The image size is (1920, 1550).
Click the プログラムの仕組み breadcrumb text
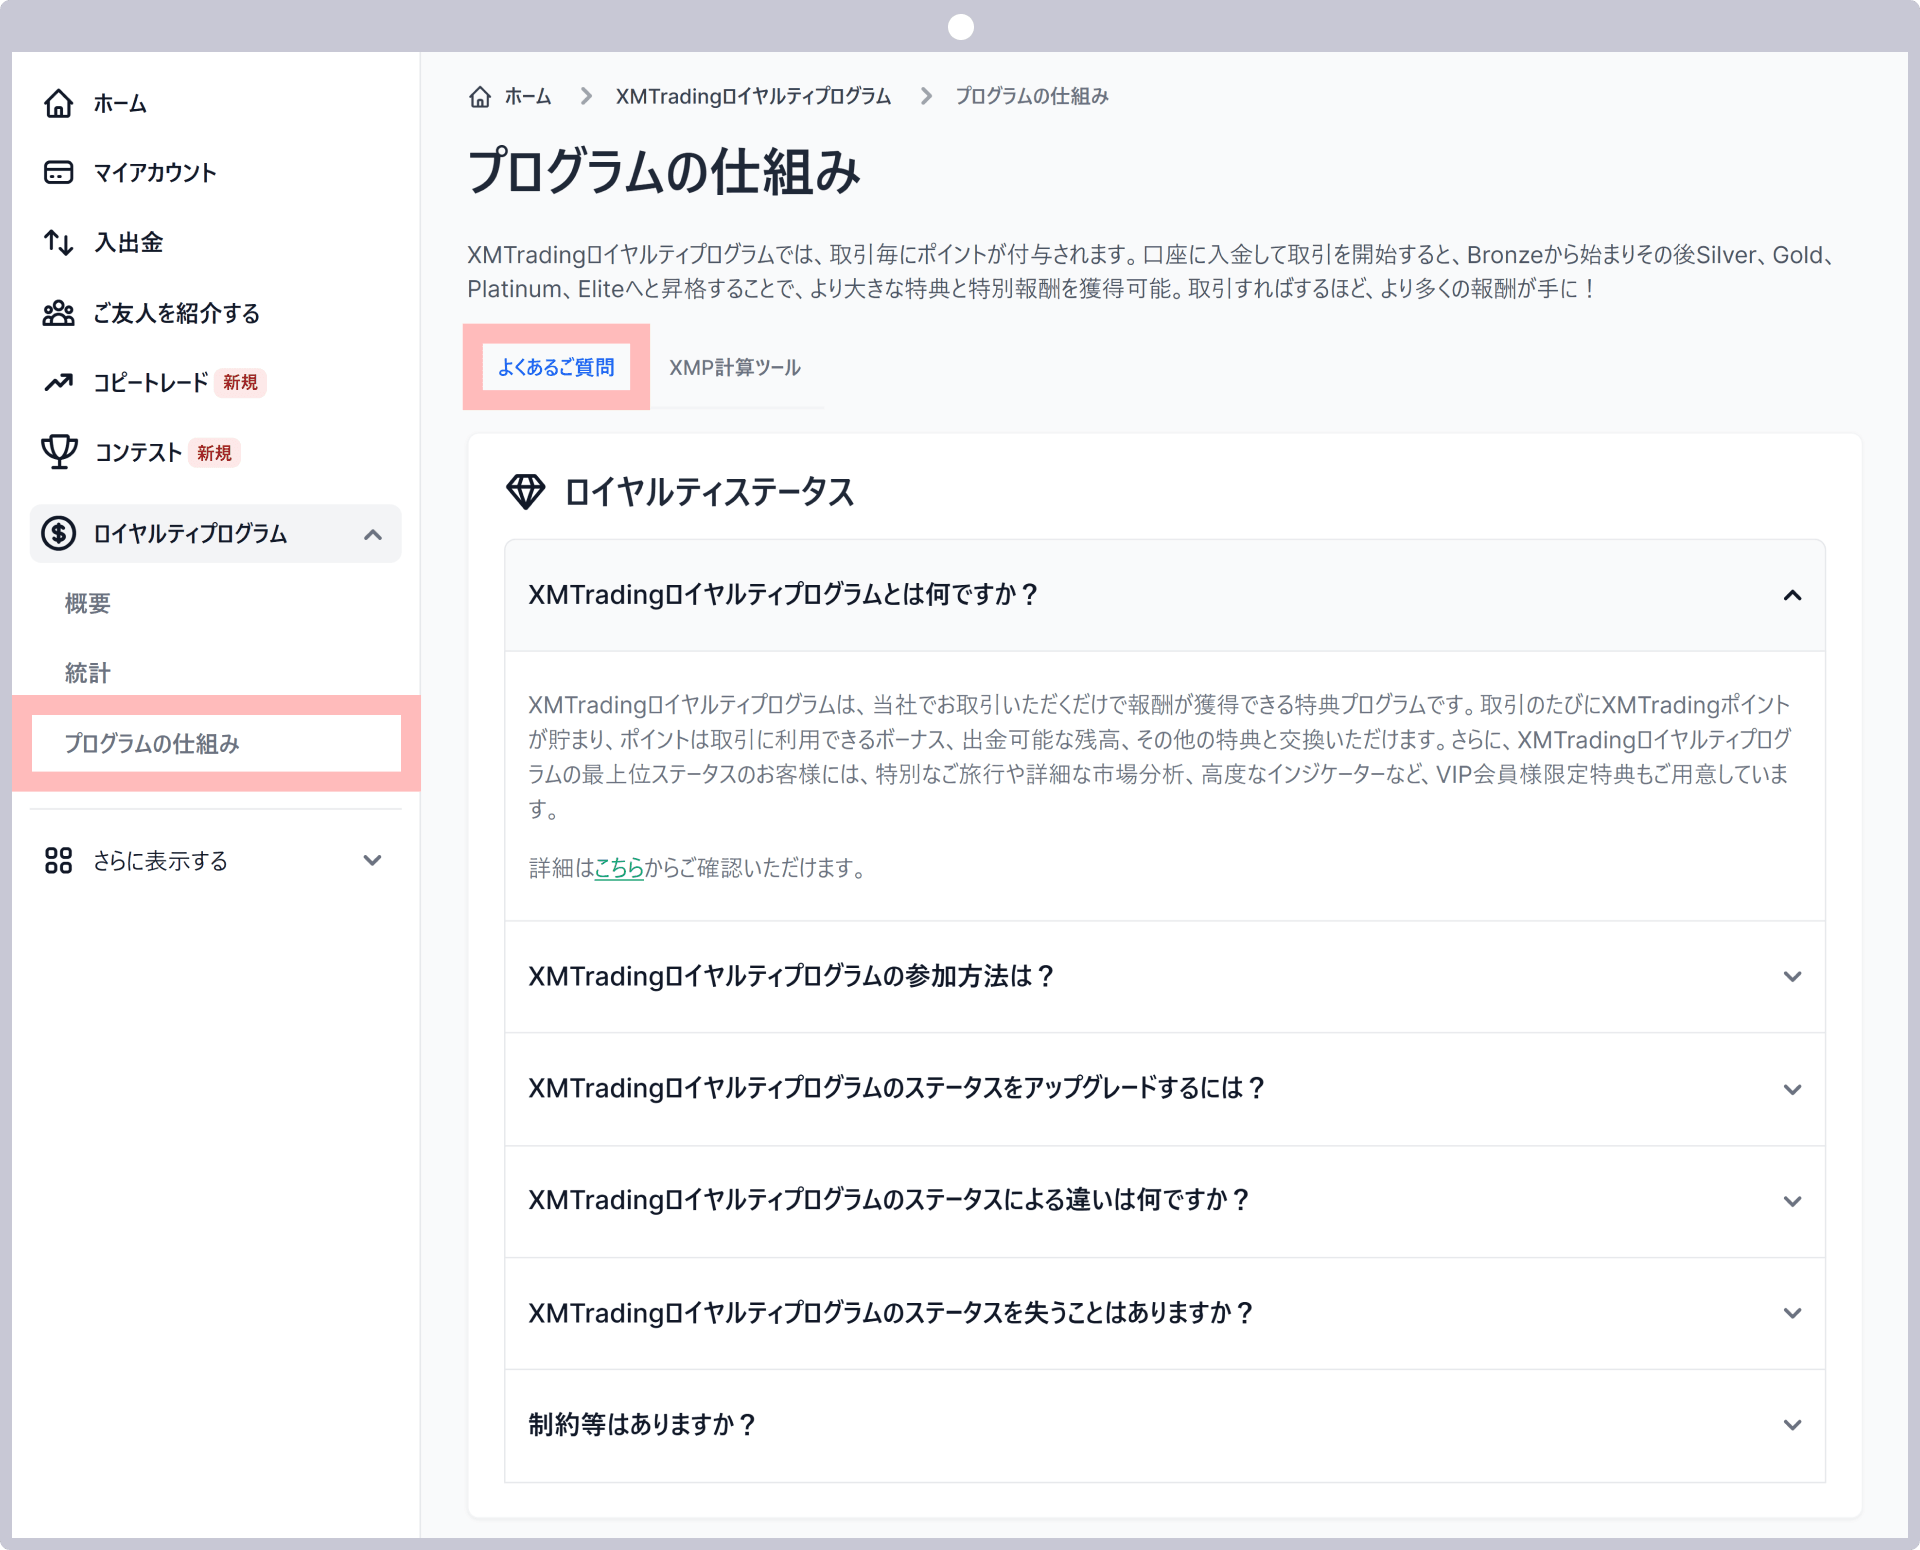point(1032,96)
